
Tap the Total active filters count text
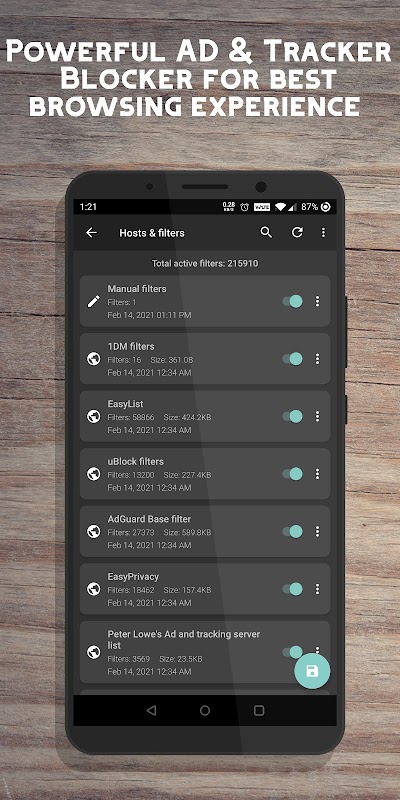tap(205, 264)
